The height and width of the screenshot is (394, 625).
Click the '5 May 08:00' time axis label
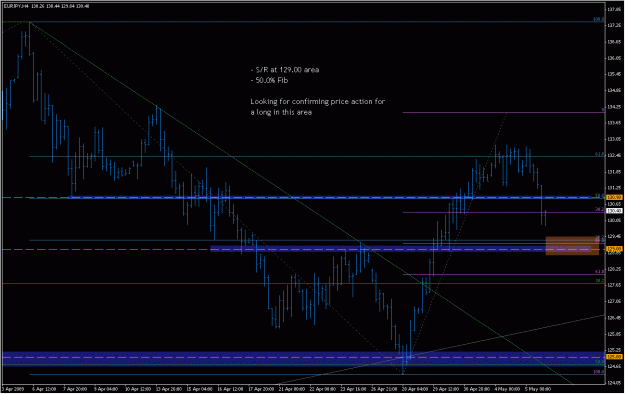coord(538,389)
